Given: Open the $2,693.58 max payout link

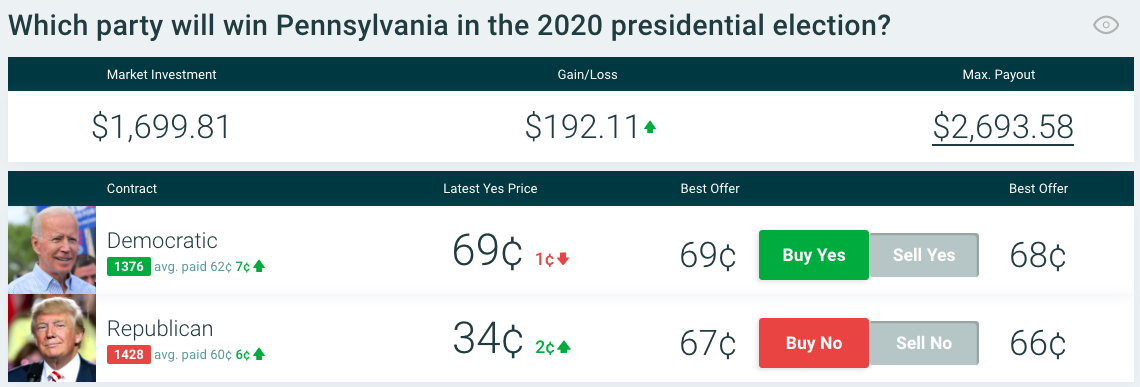Looking at the screenshot, I should (x=1003, y=127).
